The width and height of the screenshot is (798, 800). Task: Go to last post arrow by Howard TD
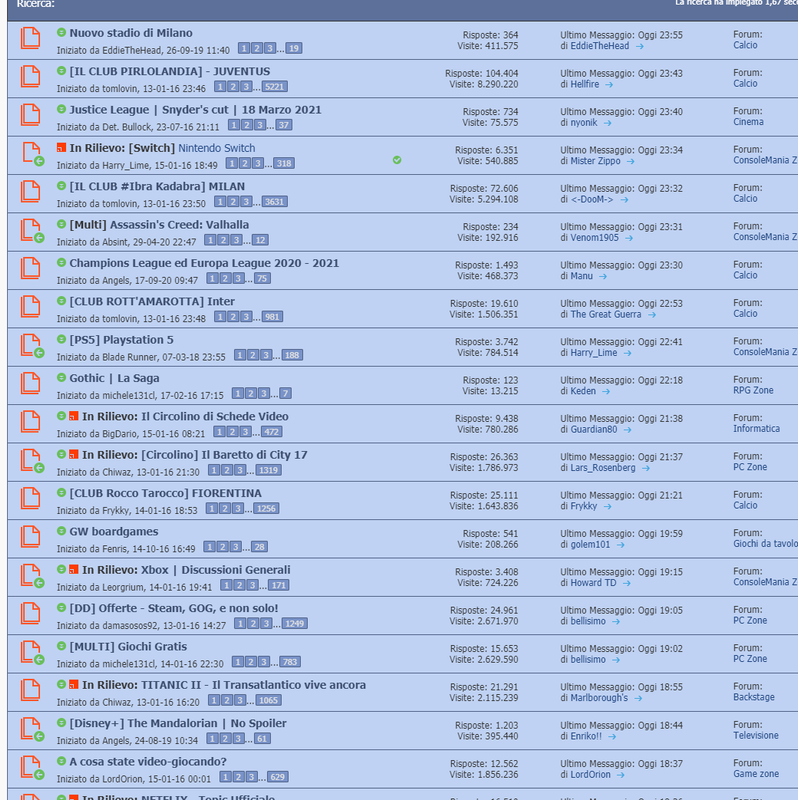626,583
